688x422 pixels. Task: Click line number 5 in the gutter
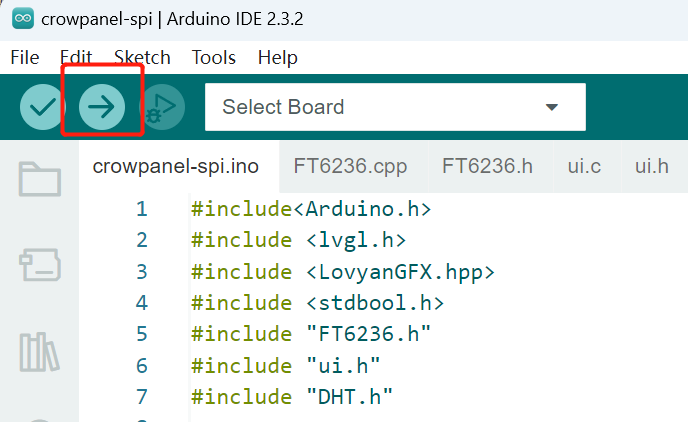(x=142, y=334)
